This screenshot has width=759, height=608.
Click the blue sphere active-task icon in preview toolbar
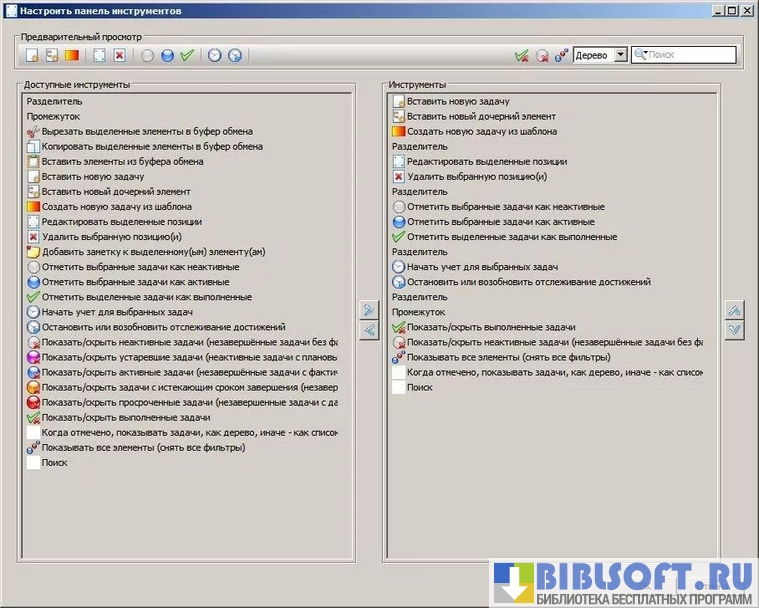[167, 56]
